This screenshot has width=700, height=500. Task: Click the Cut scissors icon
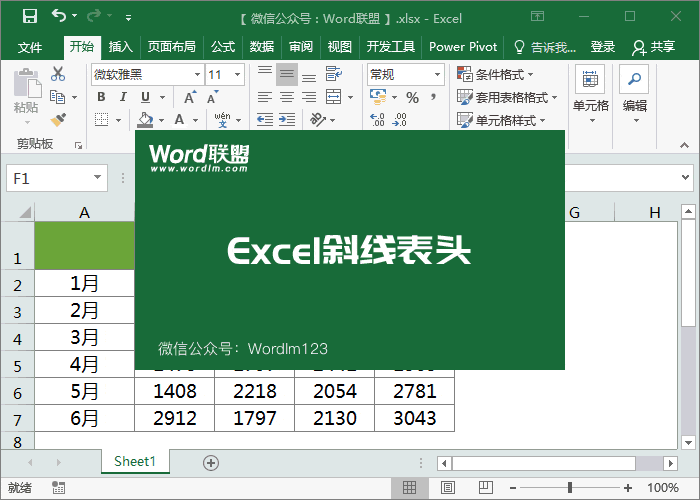point(58,74)
